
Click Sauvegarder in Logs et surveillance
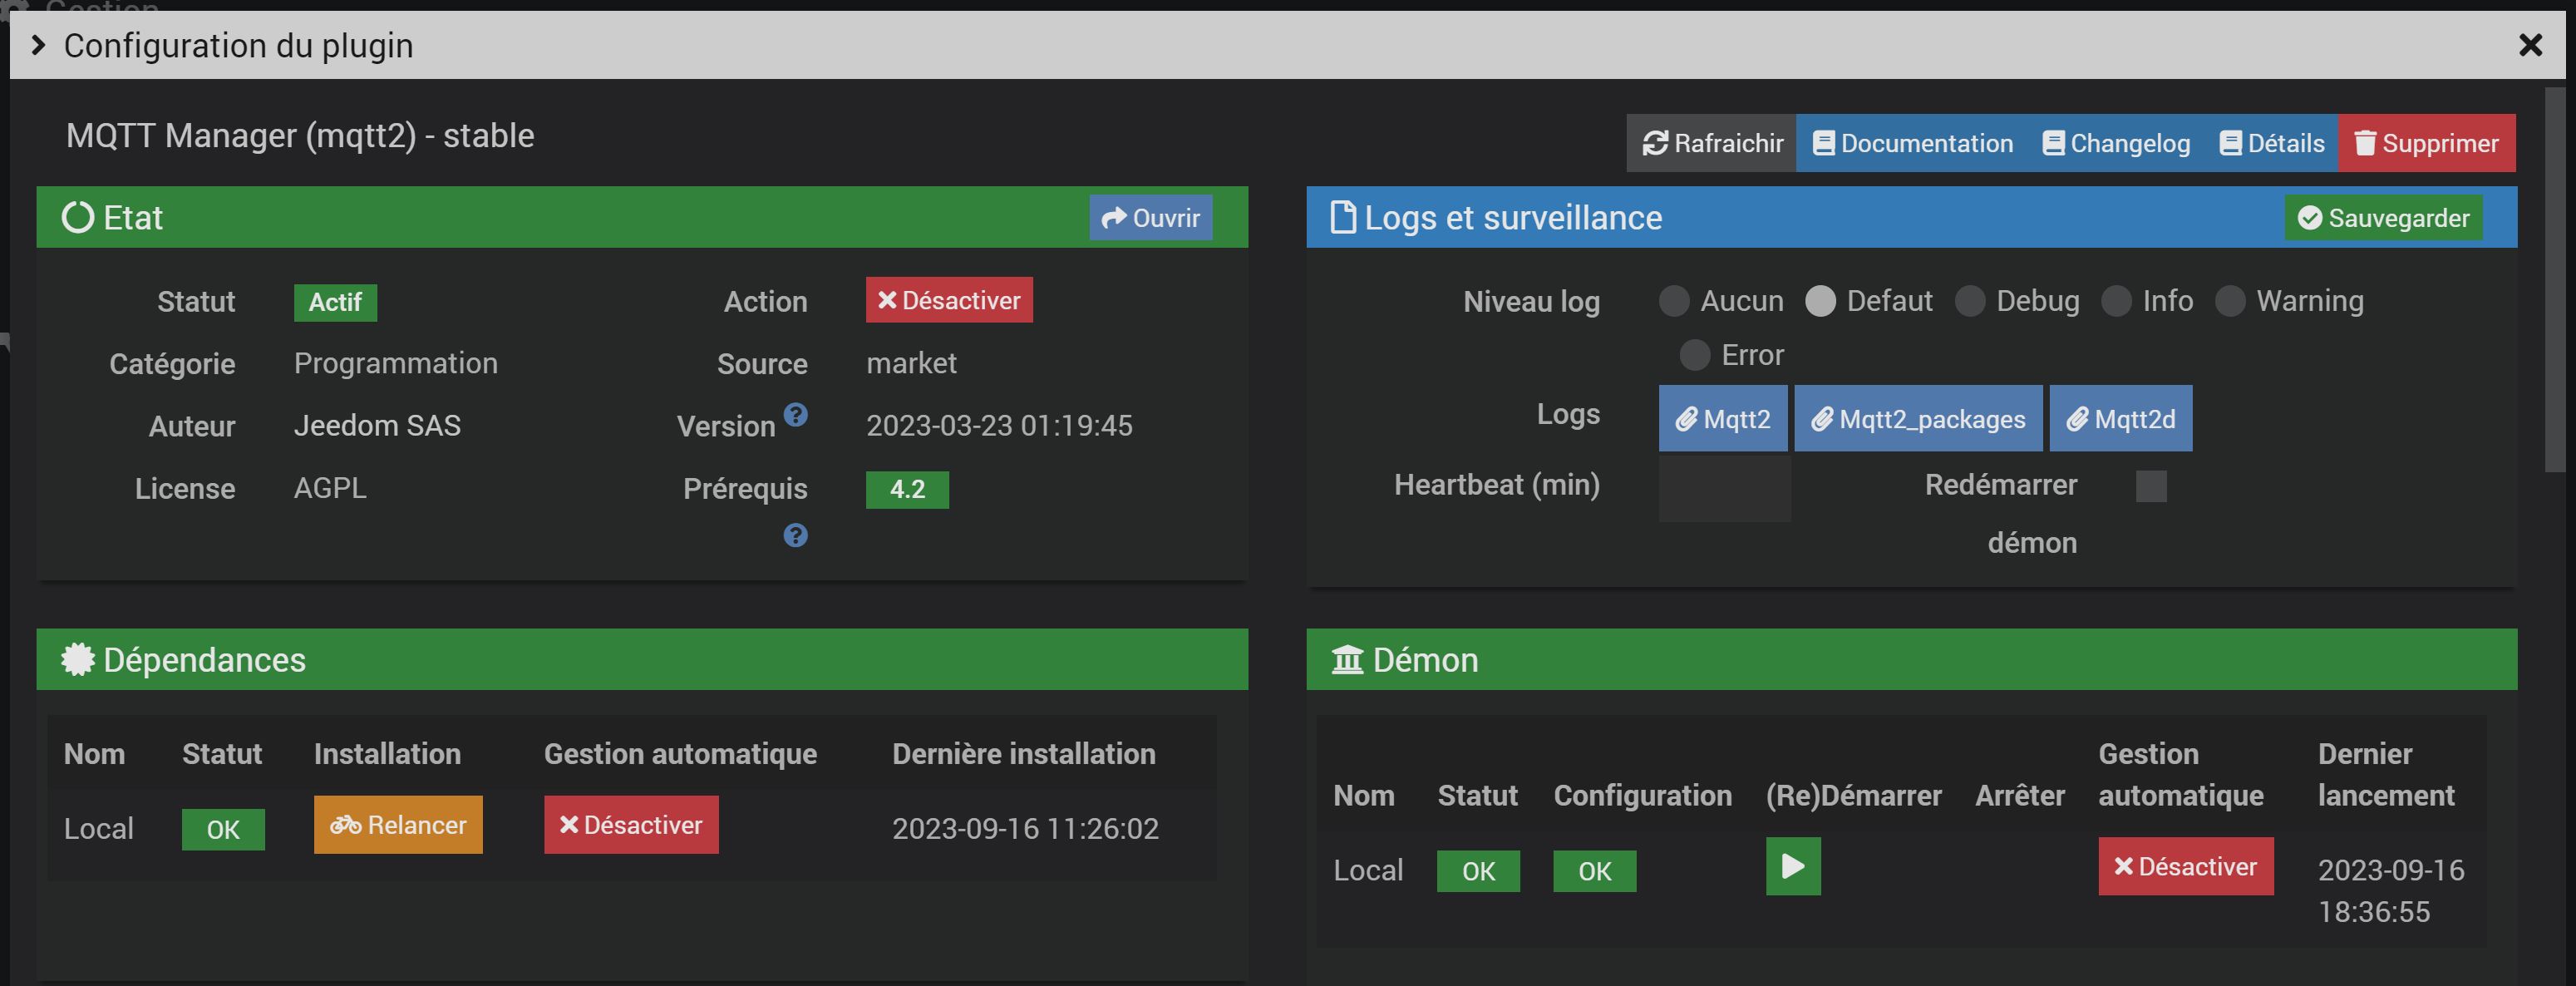(2382, 218)
